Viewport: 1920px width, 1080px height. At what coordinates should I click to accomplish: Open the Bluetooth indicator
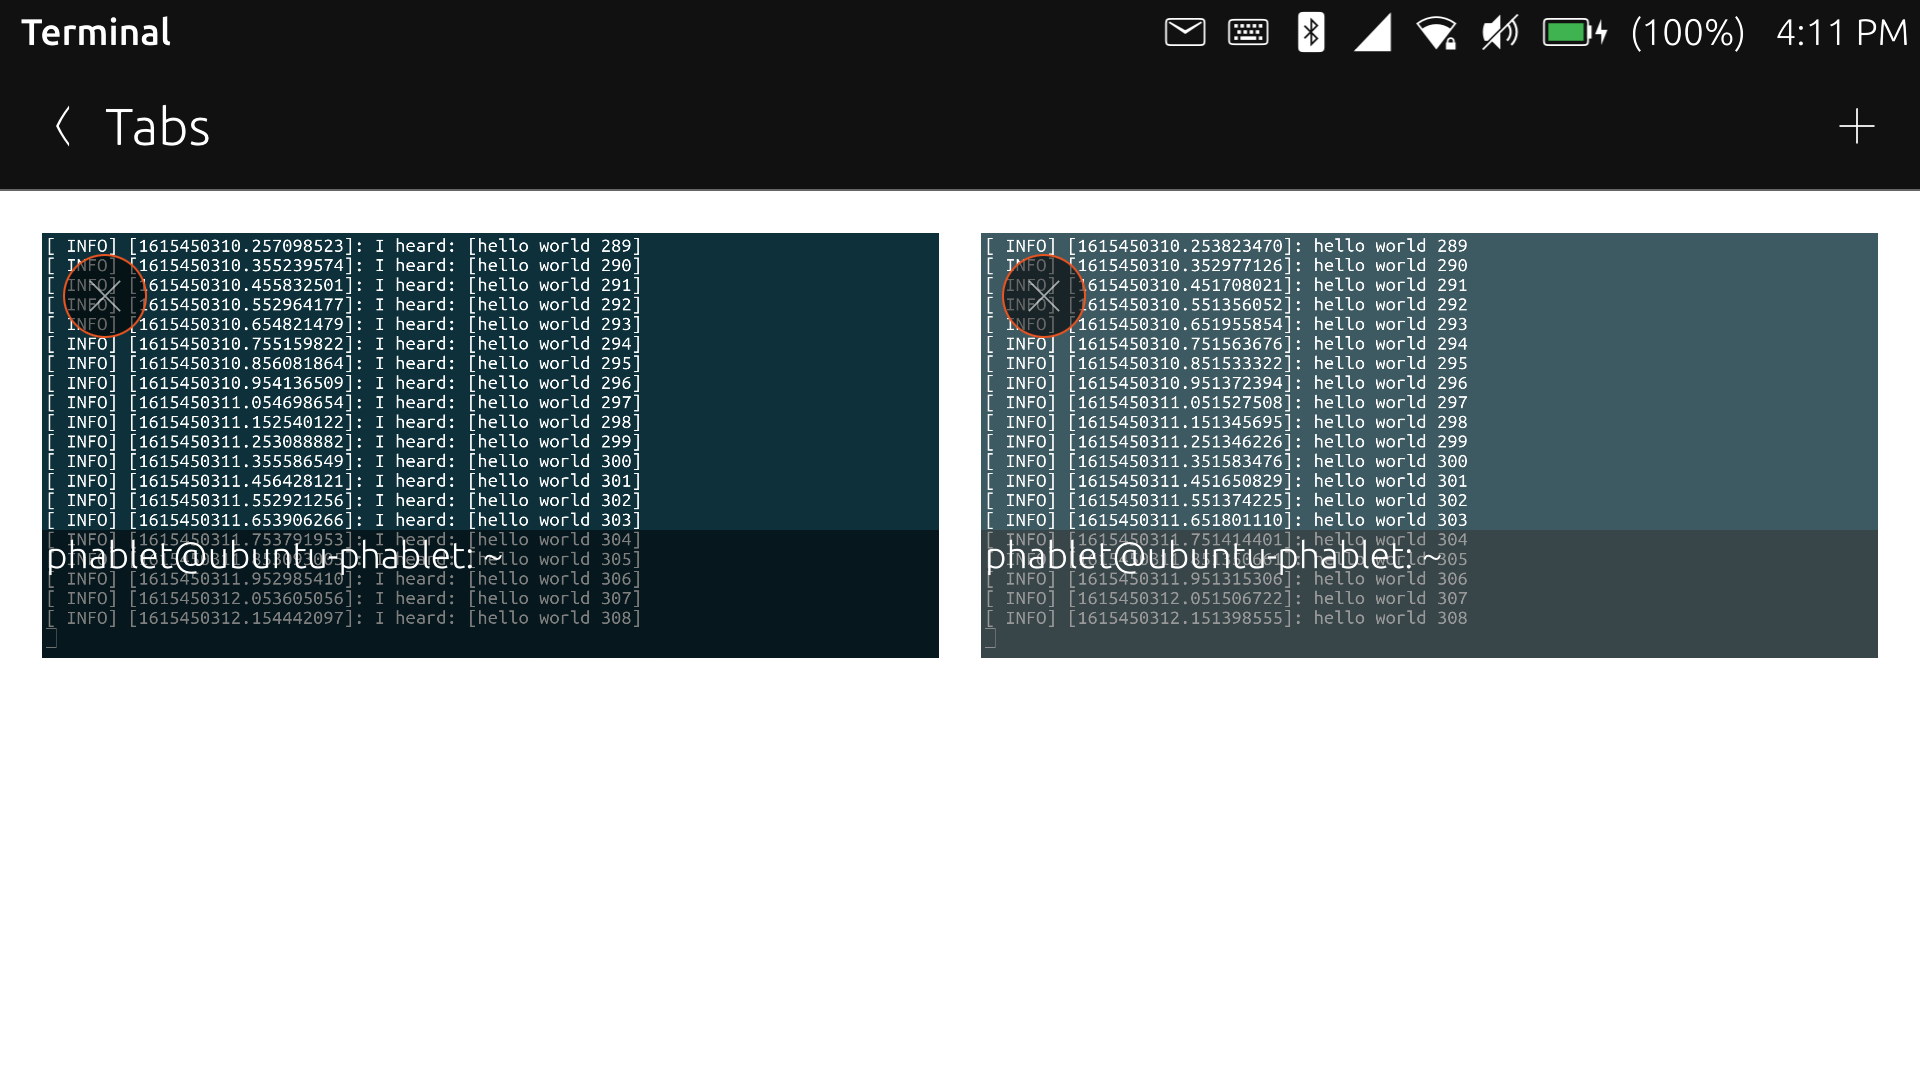click(x=1311, y=33)
